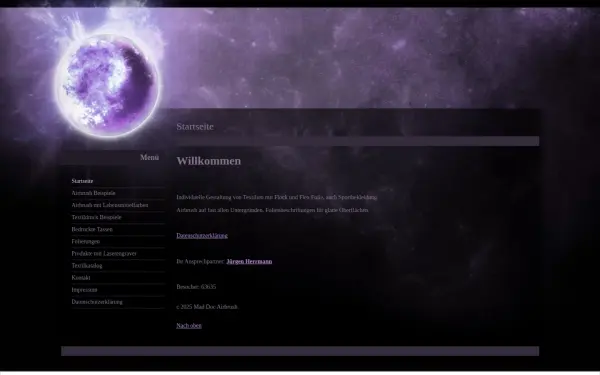Viewport: 600px width, 375px height.
Task: Open Produkte mit Lasergravur menu link
Action: pyautogui.click(x=104, y=254)
